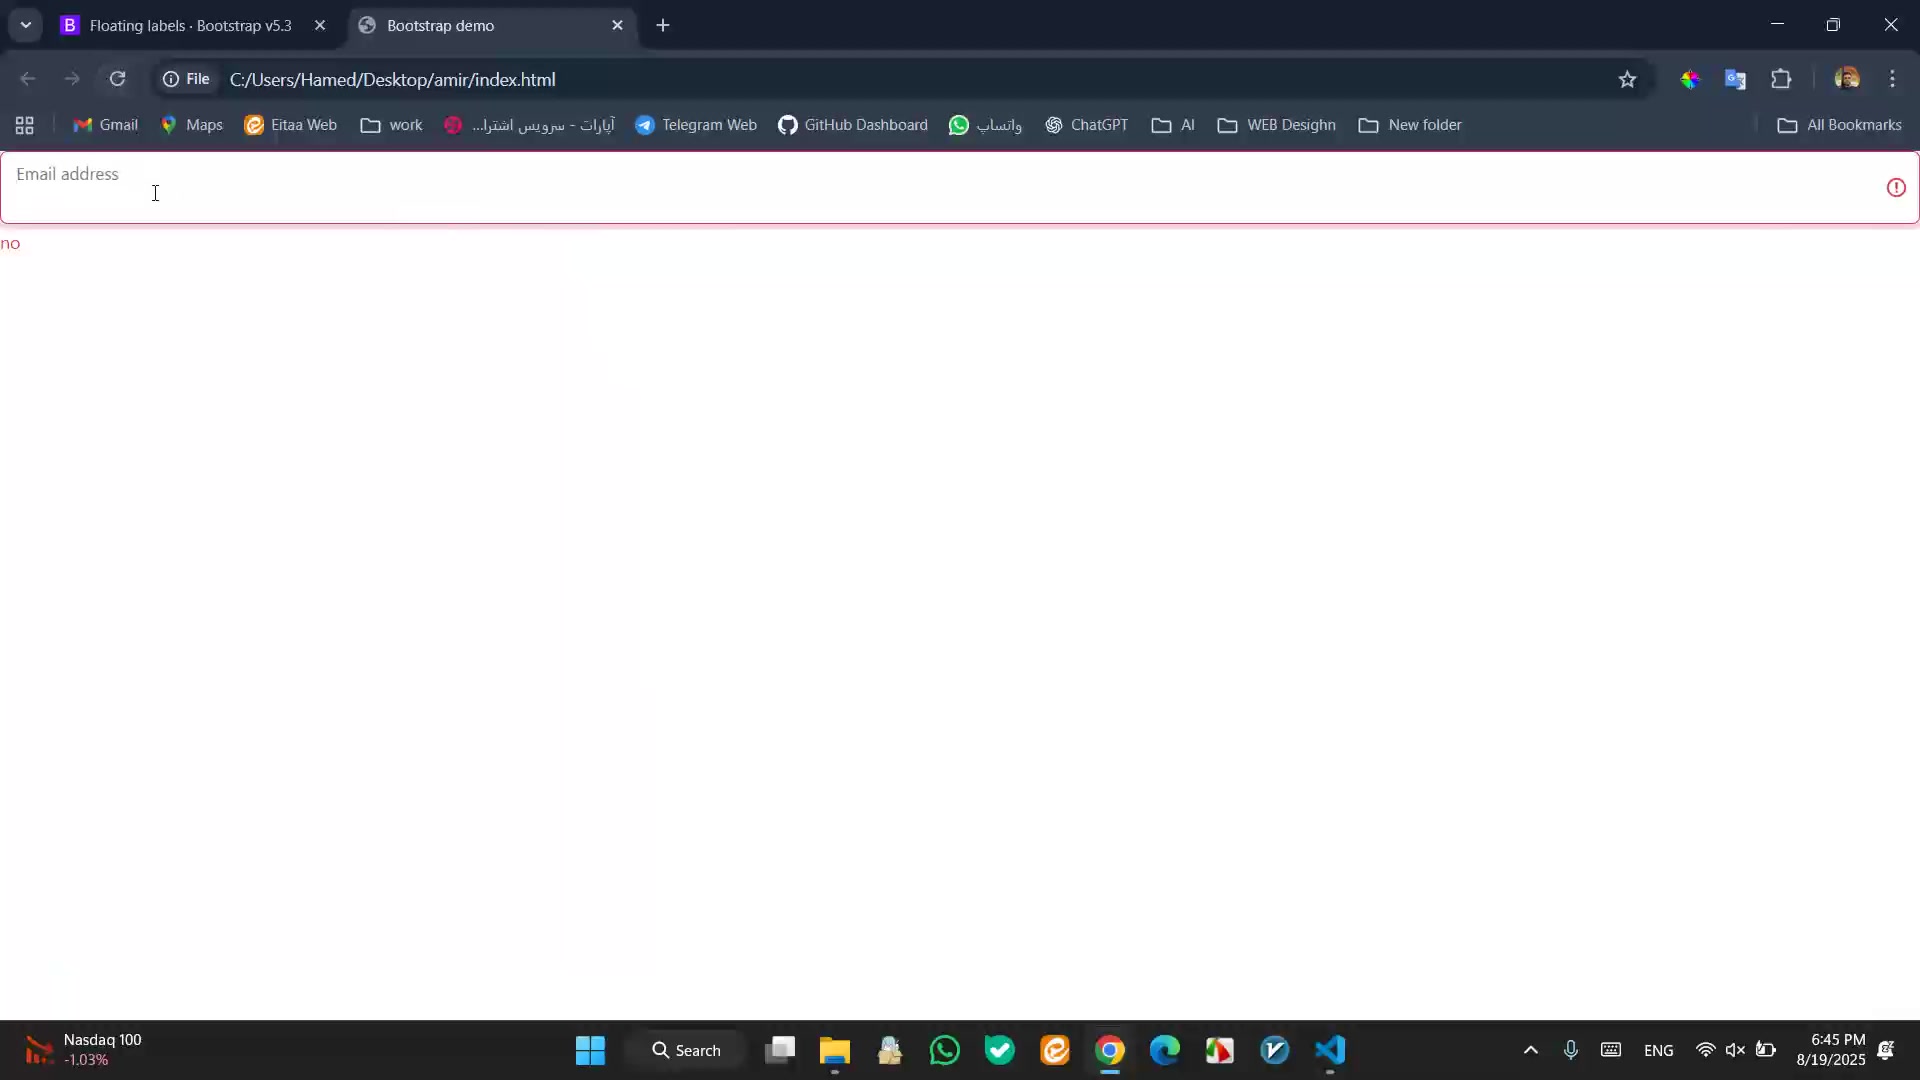
Task: Open the apps grid shortcut
Action: click(x=25, y=125)
